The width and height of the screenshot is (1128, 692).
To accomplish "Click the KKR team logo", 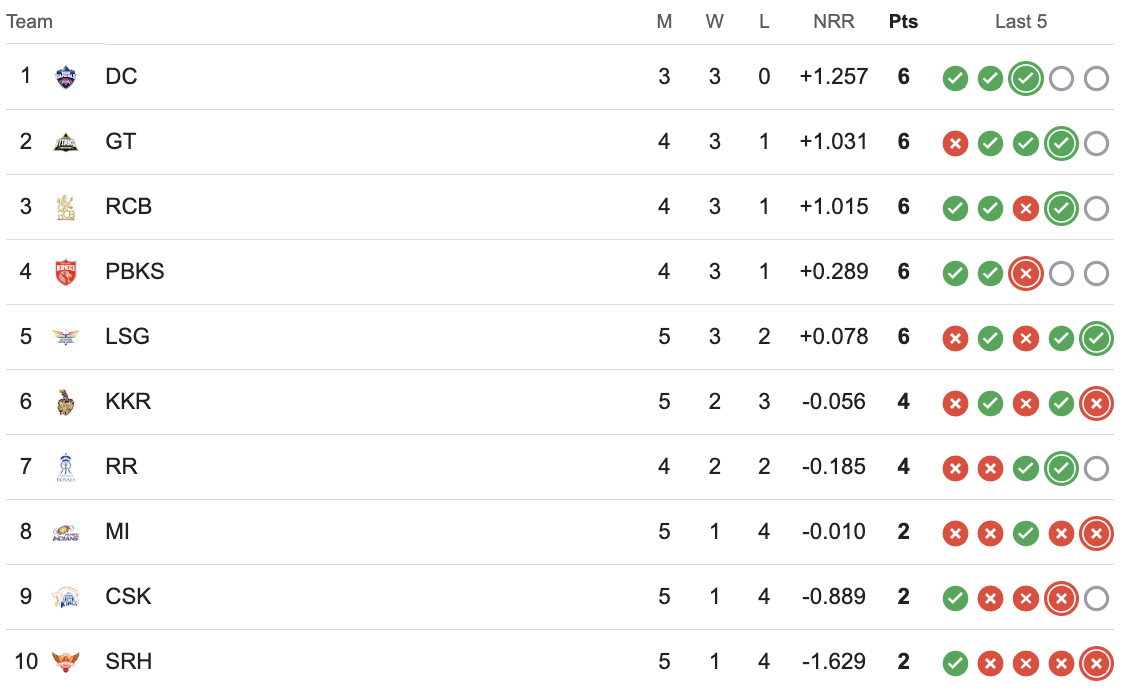I will click(x=65, y=402).
